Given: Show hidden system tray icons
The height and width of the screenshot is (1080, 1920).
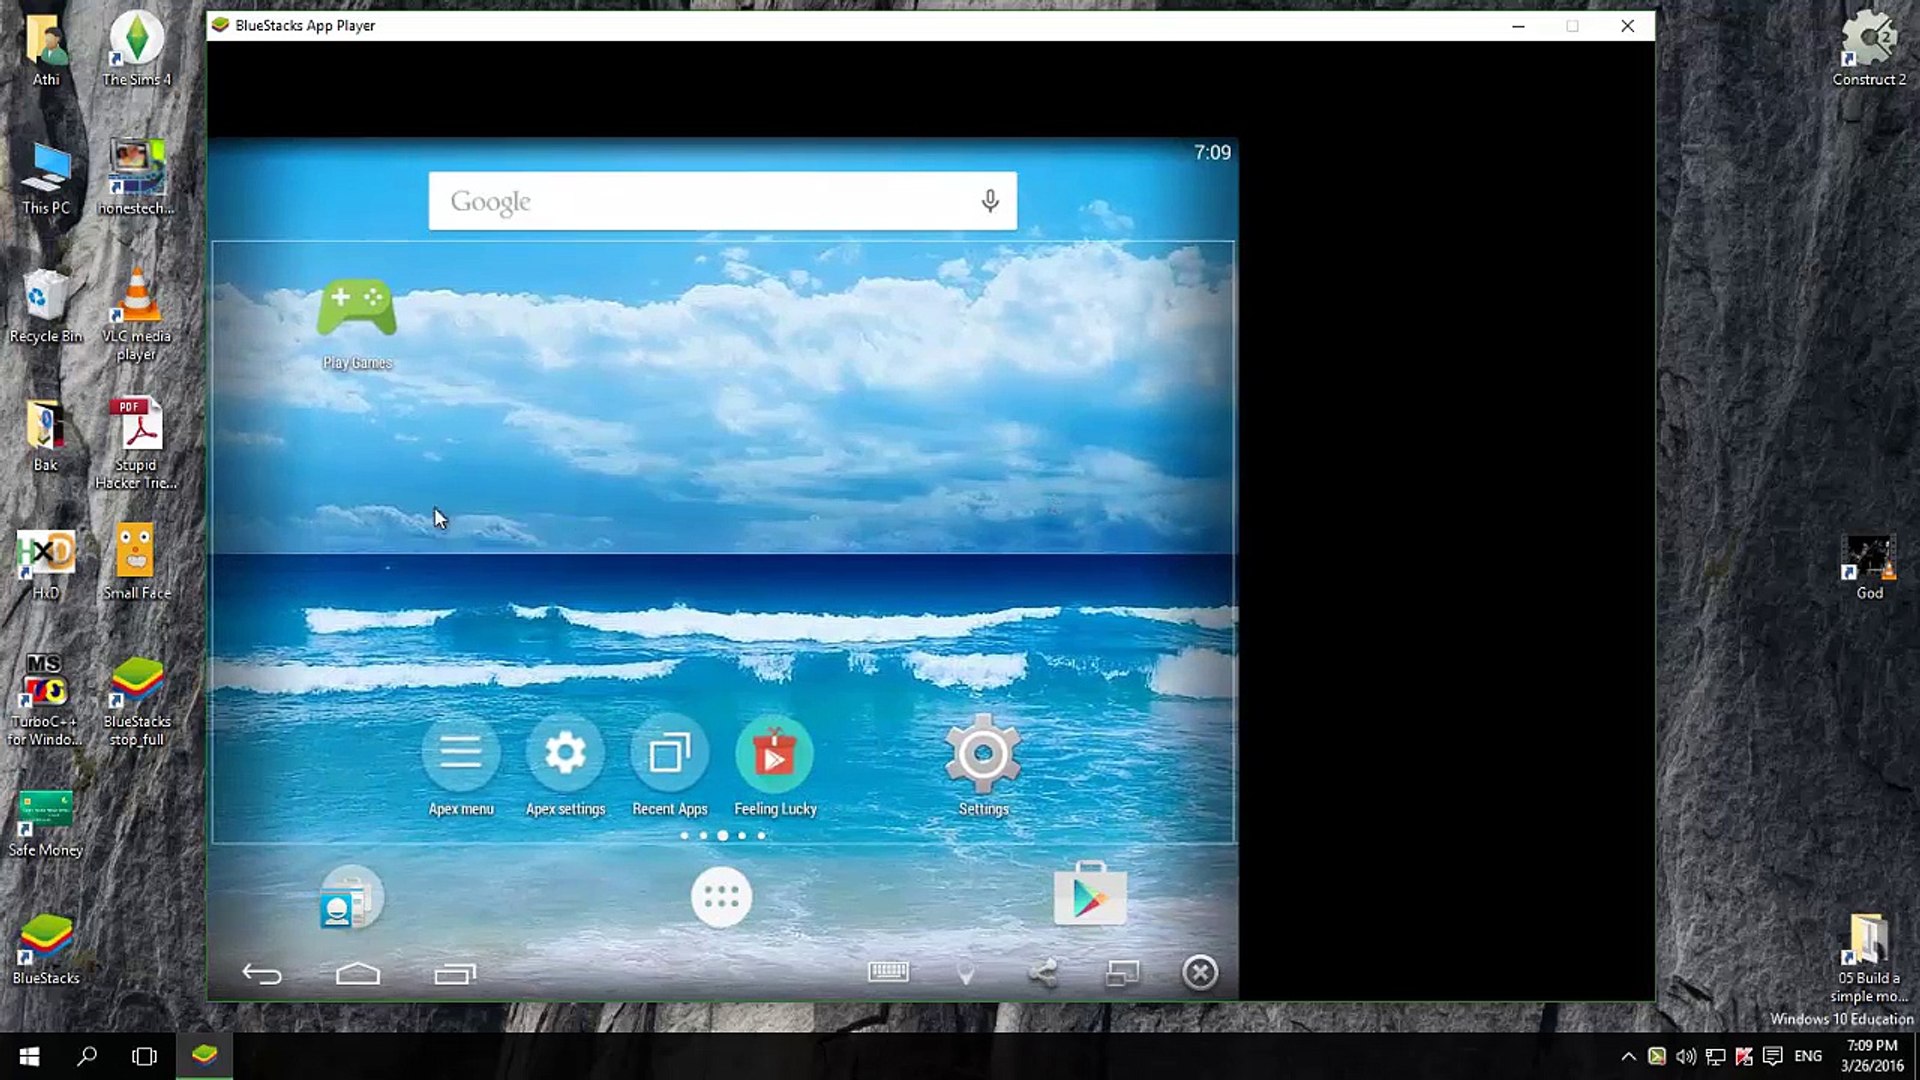Looking at the screenshot, I should (x=1628, y=1056).
